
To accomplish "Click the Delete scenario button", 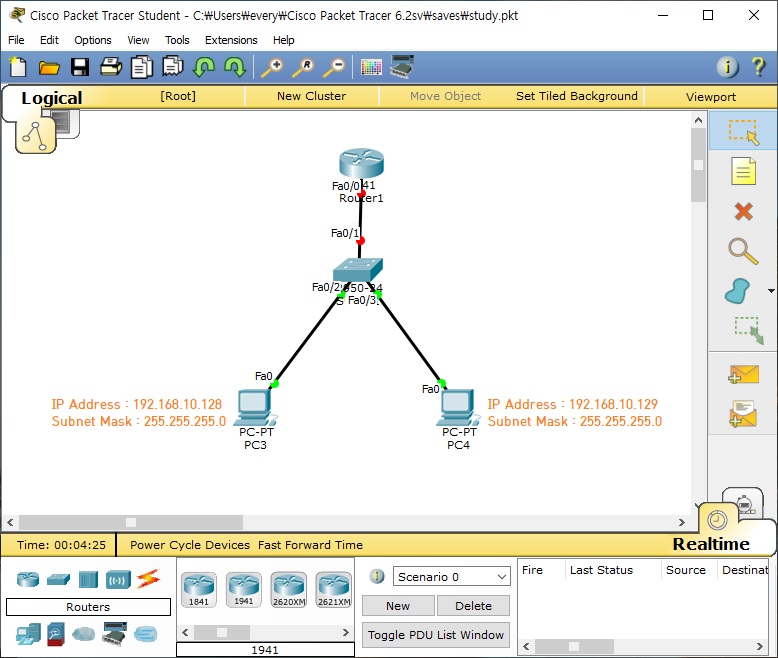I will pyautogui.click(x=473, y=606).
